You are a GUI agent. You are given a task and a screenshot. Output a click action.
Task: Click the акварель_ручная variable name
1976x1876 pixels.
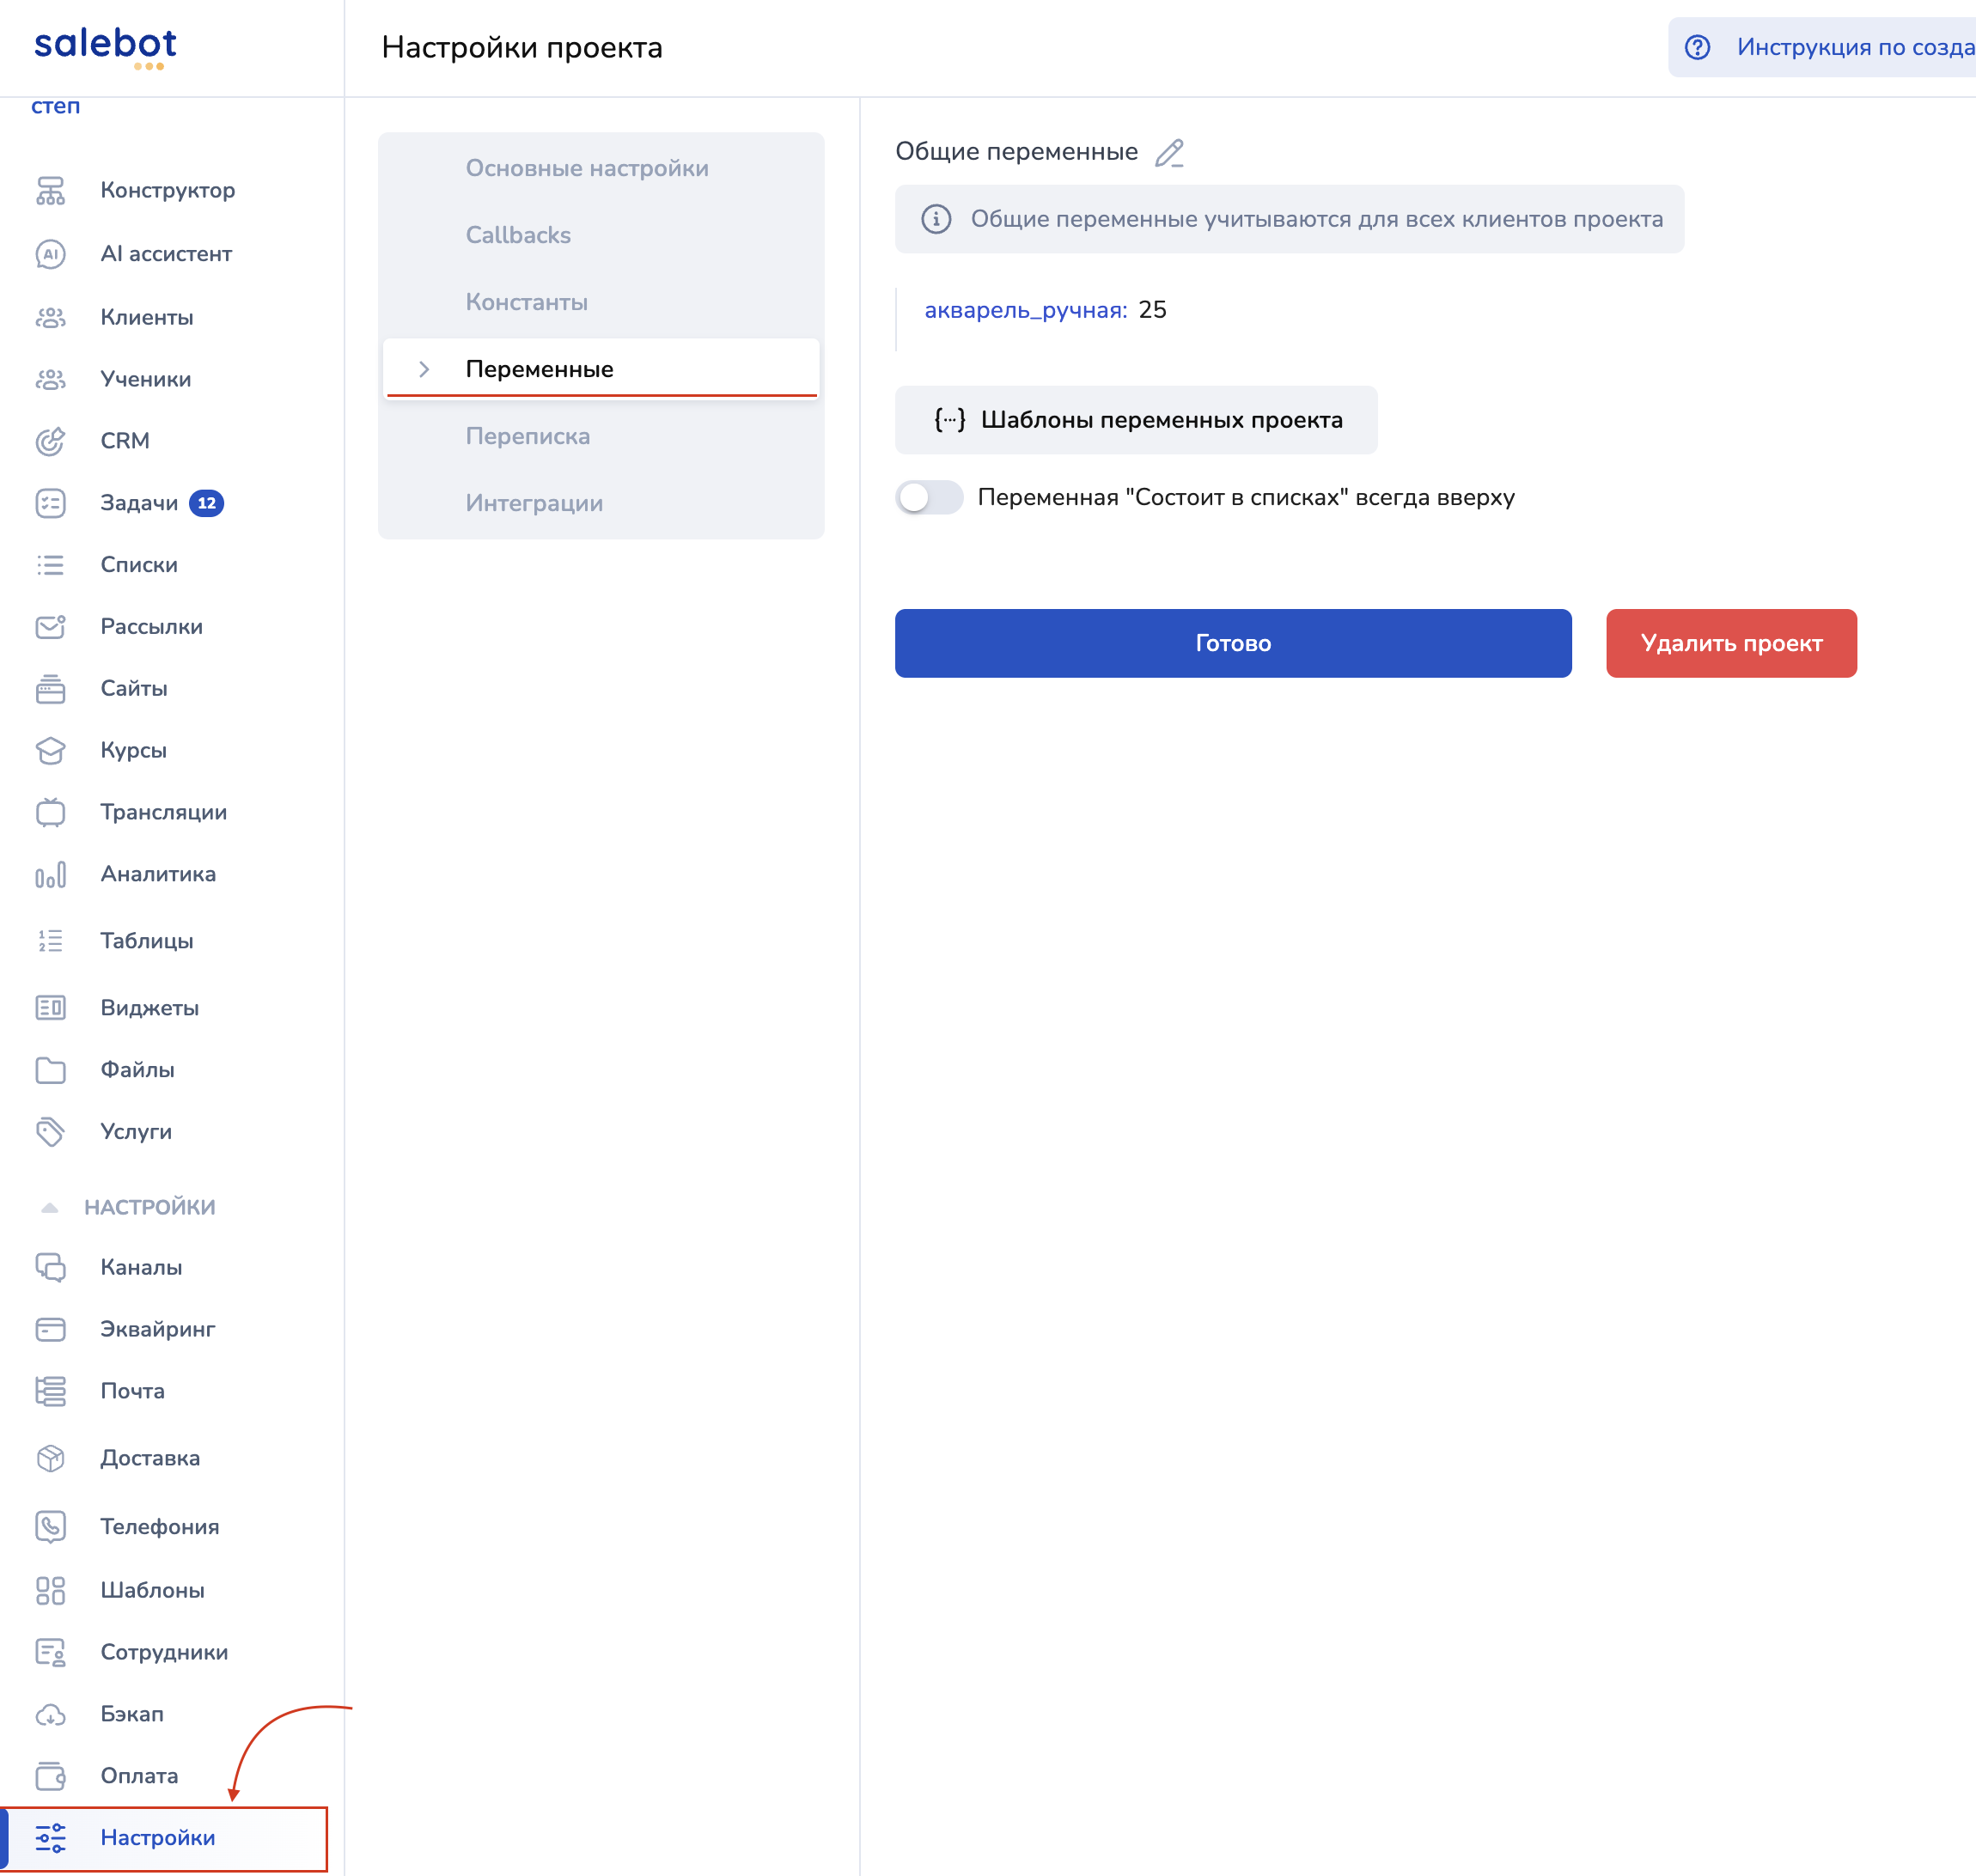(1024, 310)
